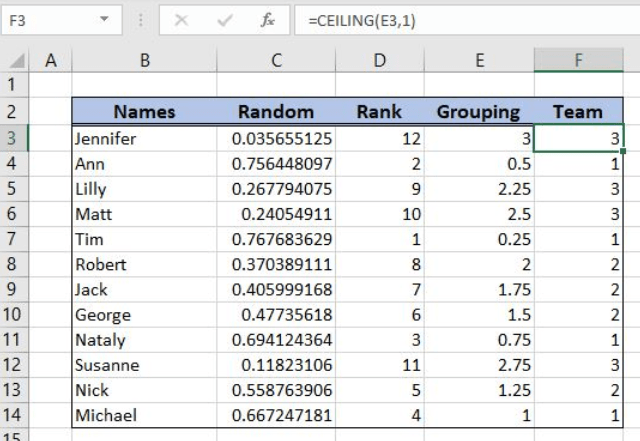Open the Name Box dropdown arrow

pyautogui.click(x=104, y=19)
